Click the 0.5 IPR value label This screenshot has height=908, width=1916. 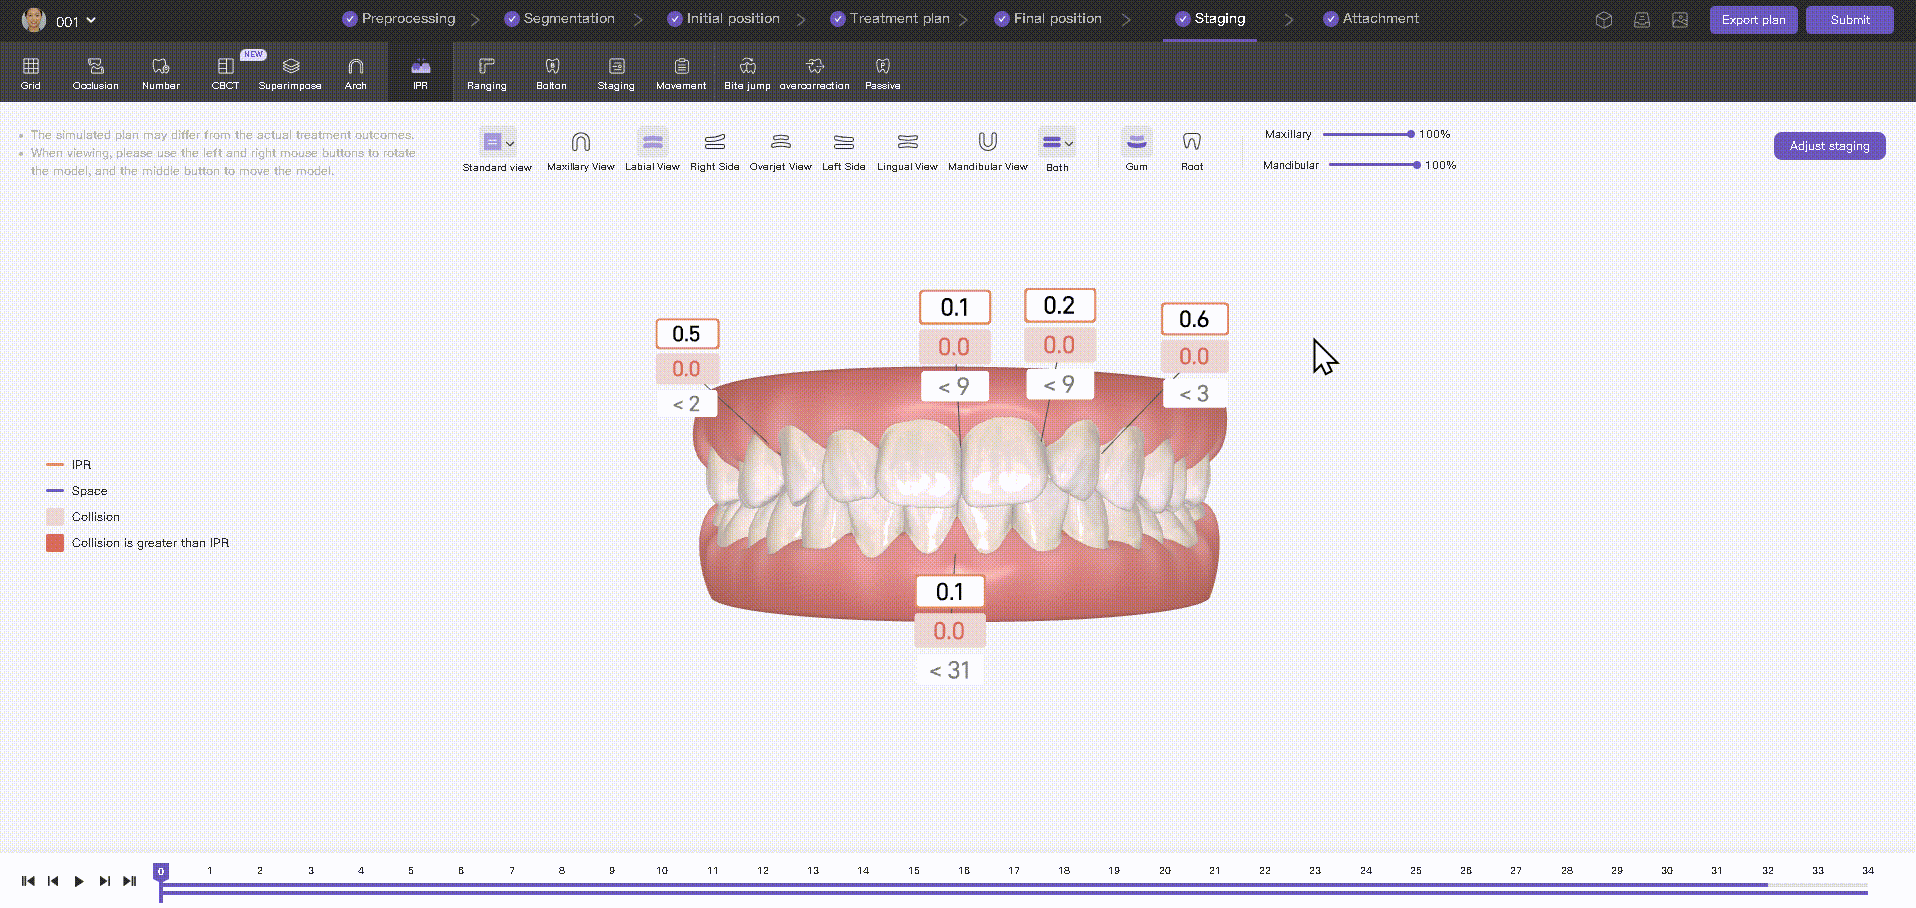coord(687,334)
